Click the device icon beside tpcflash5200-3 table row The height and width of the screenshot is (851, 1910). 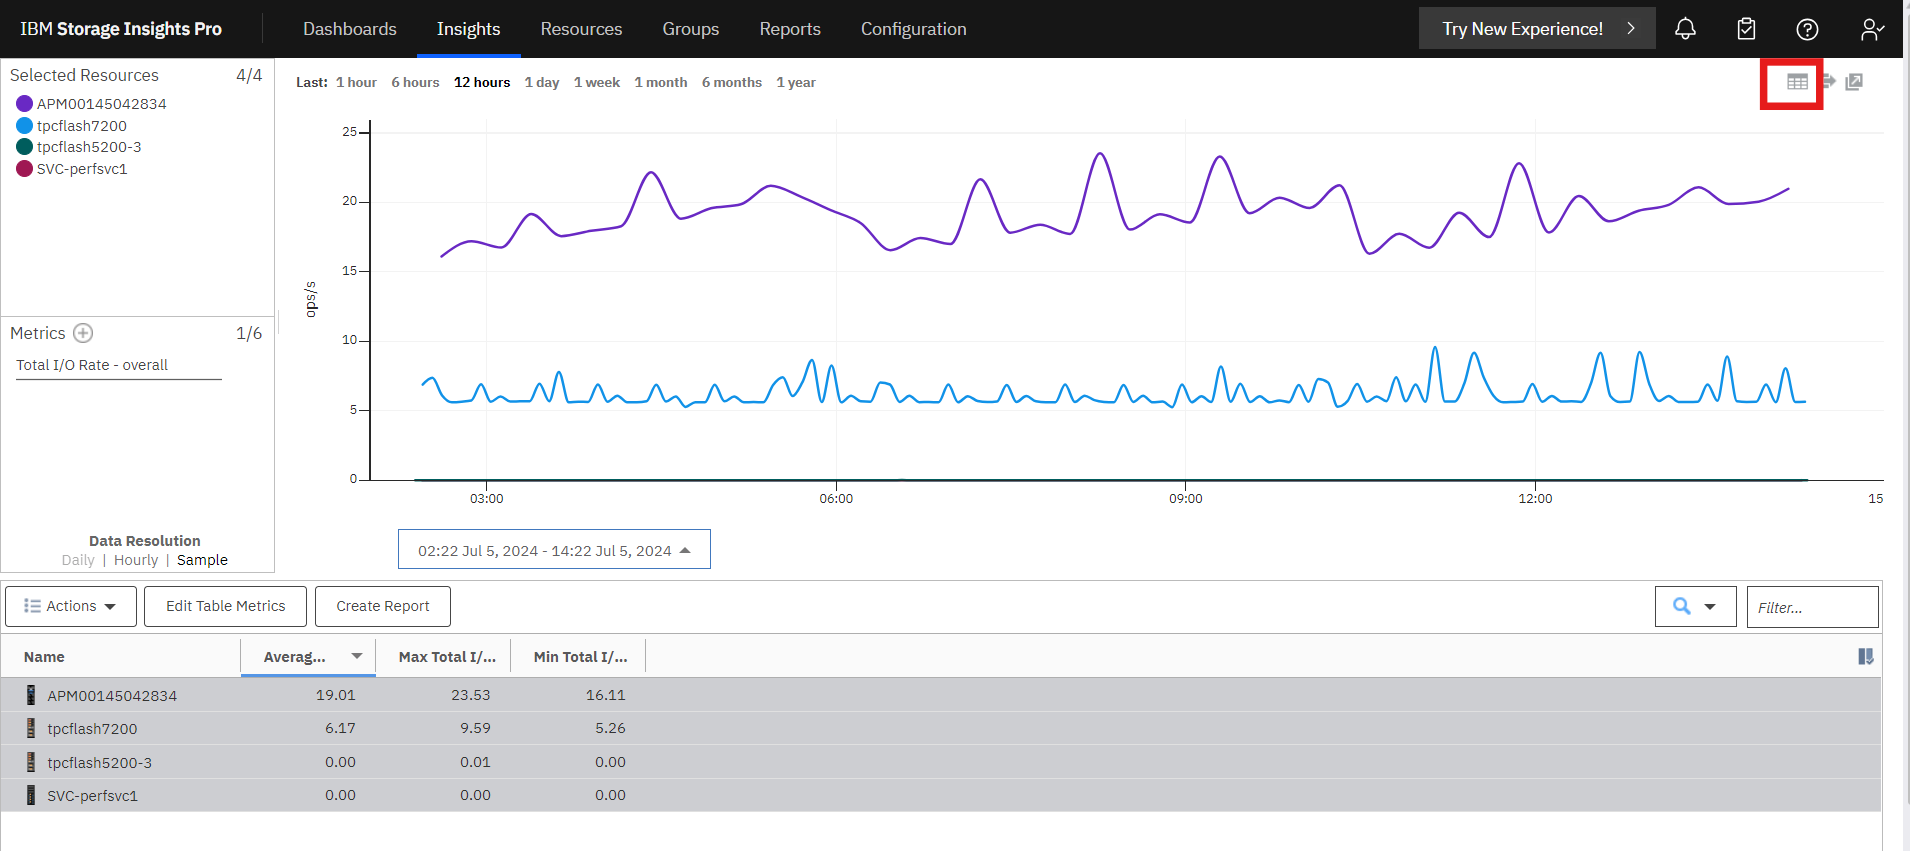(x=31, y=762)
